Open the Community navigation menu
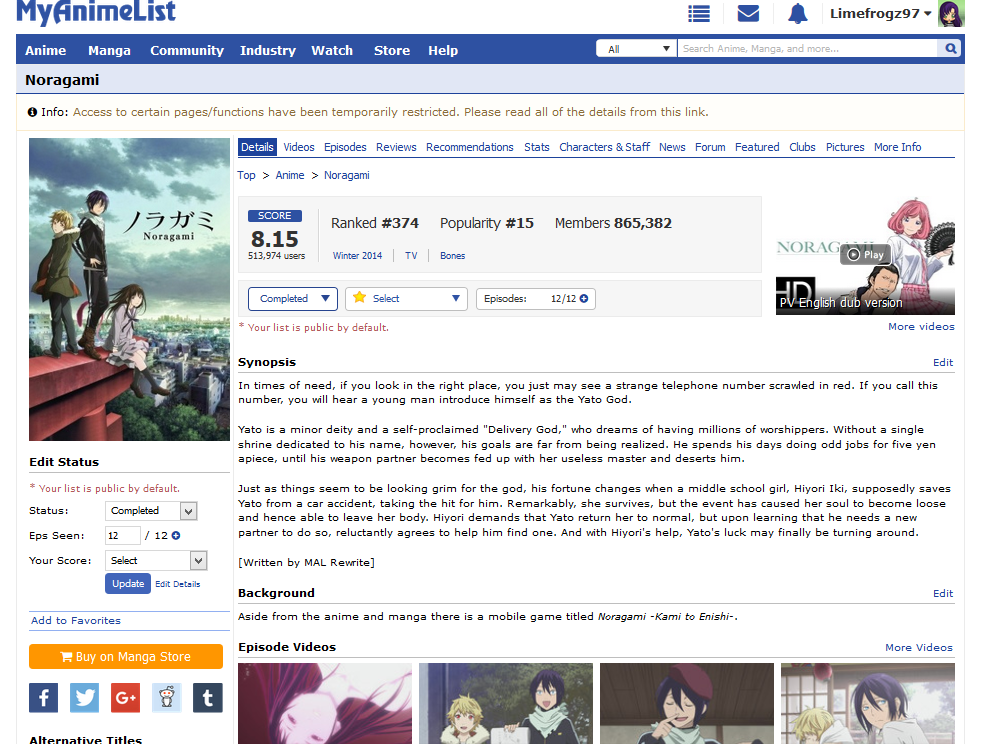983x744 pixels. tap(187, 50)
